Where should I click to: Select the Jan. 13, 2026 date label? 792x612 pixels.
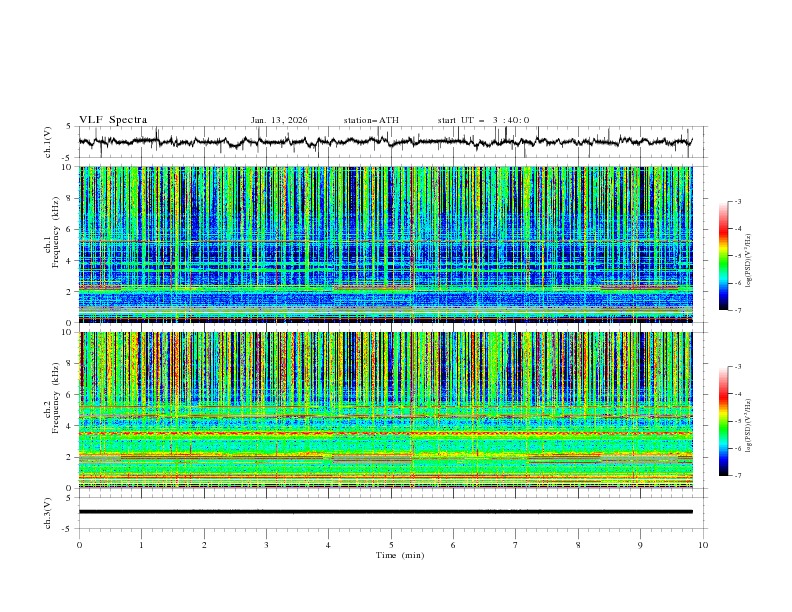click(279, 120)
